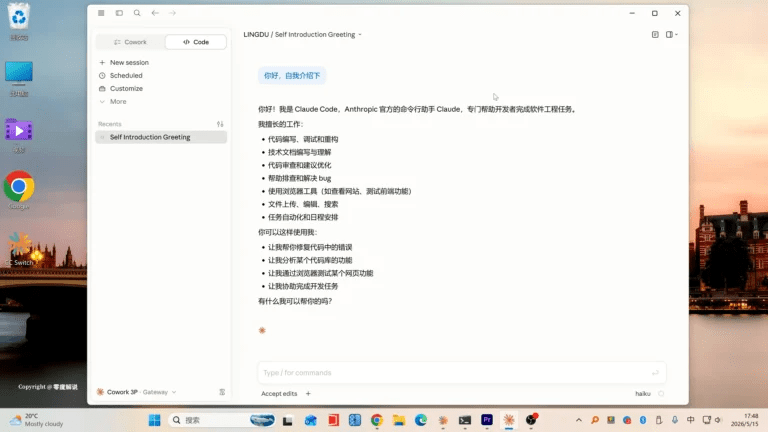
Task: Click the Recents filter icon
Action: [220, 124]
